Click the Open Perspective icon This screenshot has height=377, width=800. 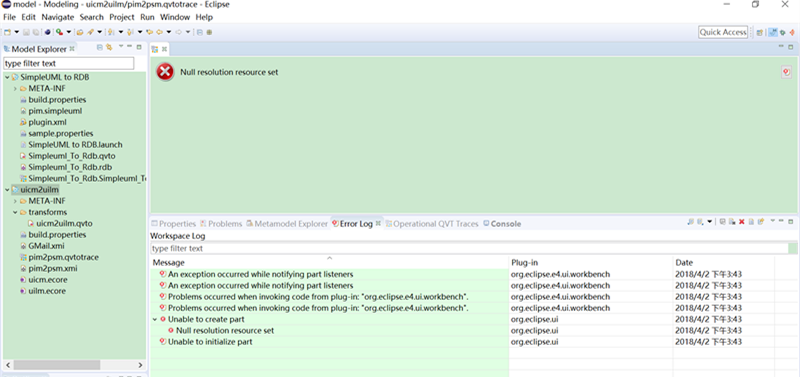tap(760, 32)
